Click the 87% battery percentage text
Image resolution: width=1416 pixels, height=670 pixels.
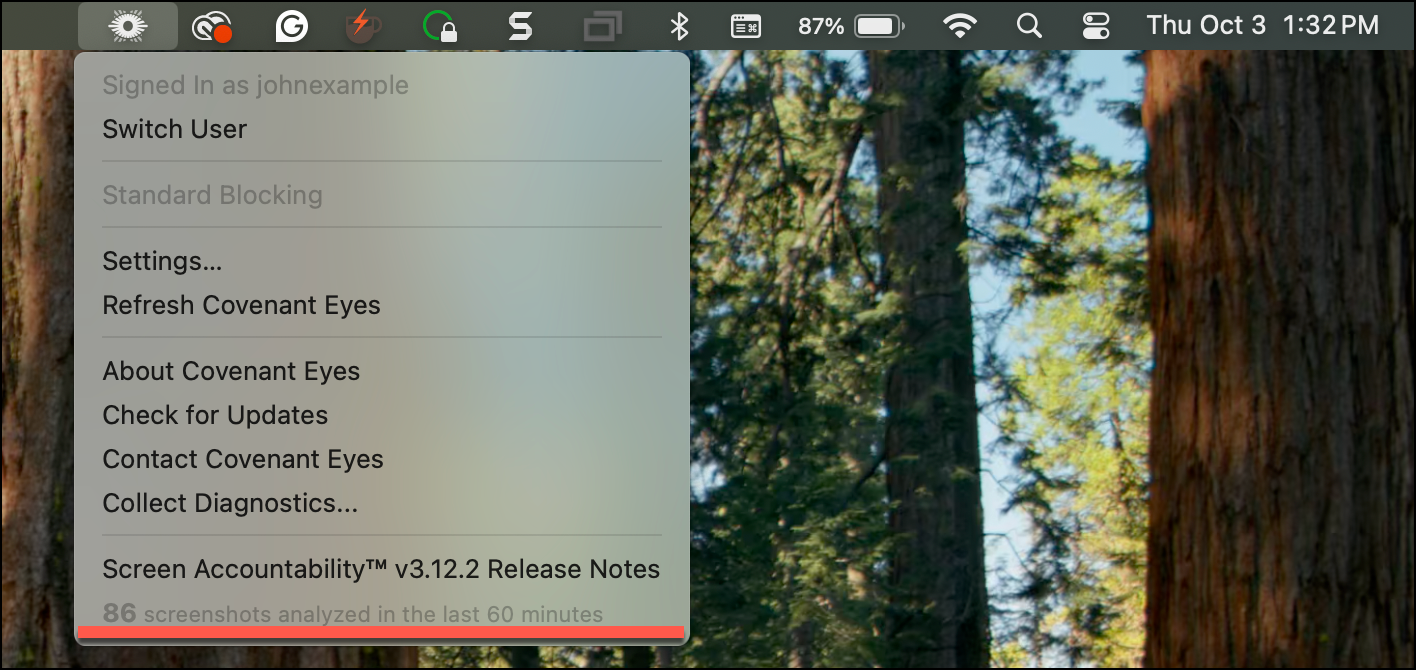click(x=821, y=26)
